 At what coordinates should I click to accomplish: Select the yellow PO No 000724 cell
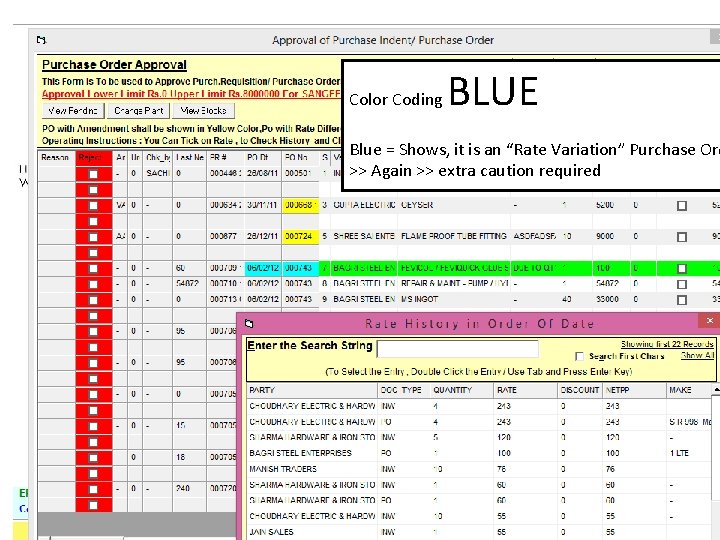(x=300, y=236)
